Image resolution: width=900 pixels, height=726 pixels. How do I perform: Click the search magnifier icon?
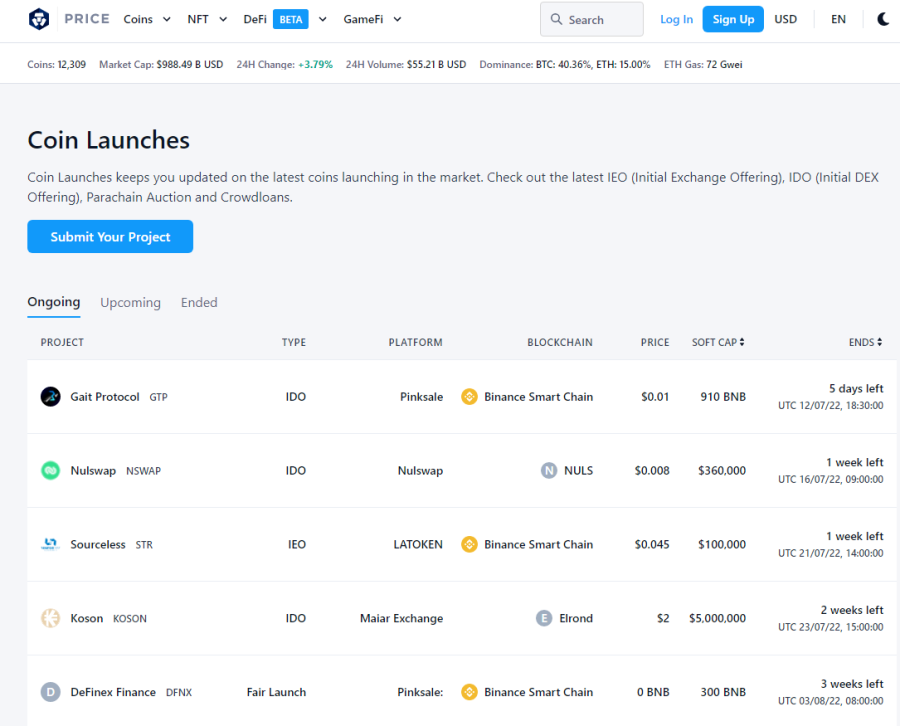tap(556, 19)
